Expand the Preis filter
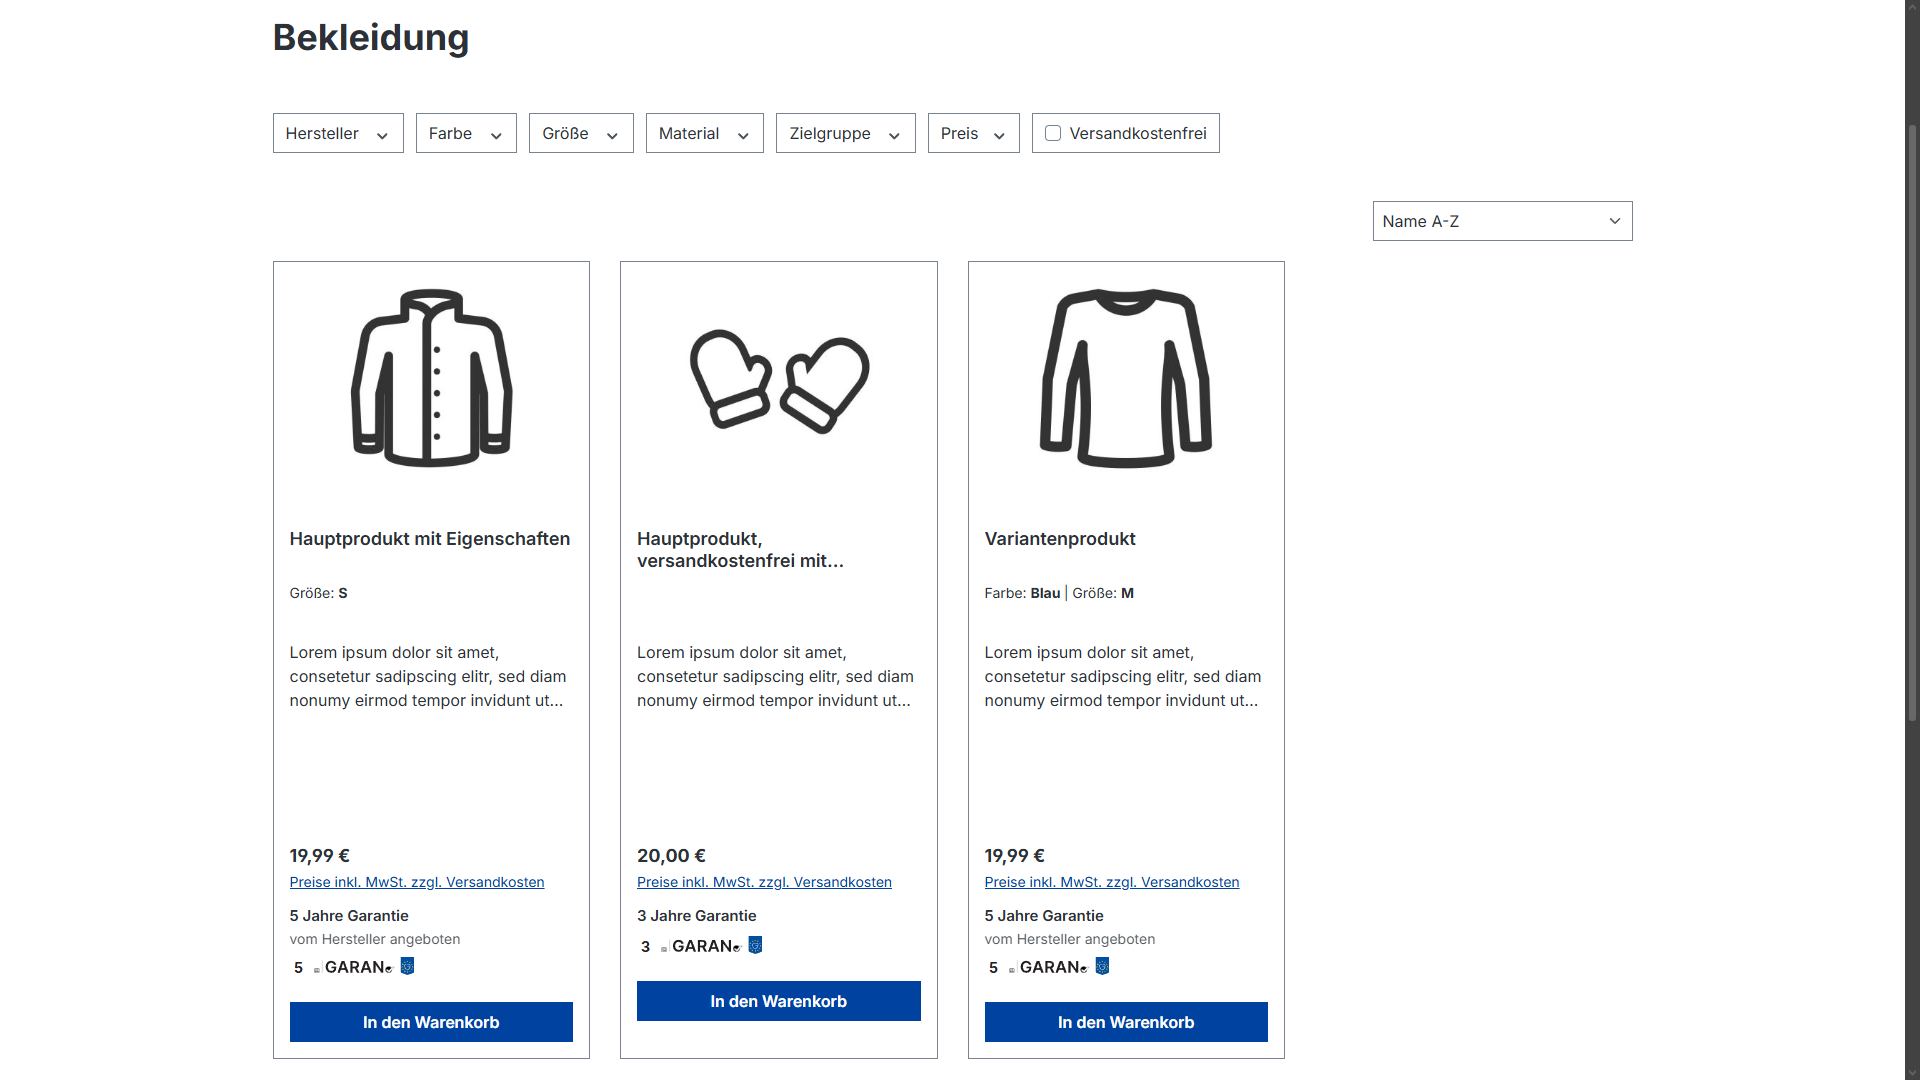The width and height of the screenshot is (1920, 1080). 974,133
